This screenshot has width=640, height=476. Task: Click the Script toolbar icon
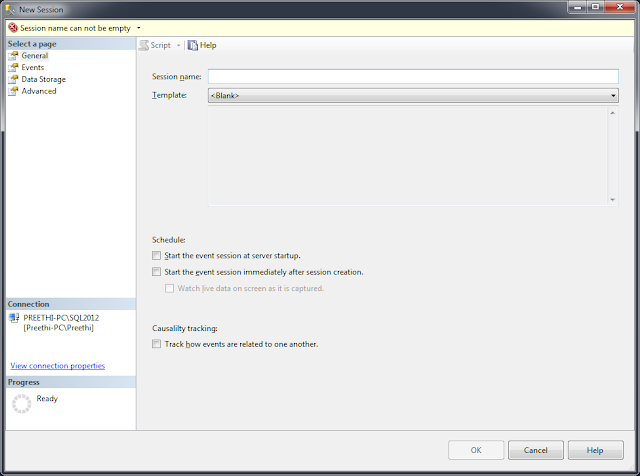144,45
